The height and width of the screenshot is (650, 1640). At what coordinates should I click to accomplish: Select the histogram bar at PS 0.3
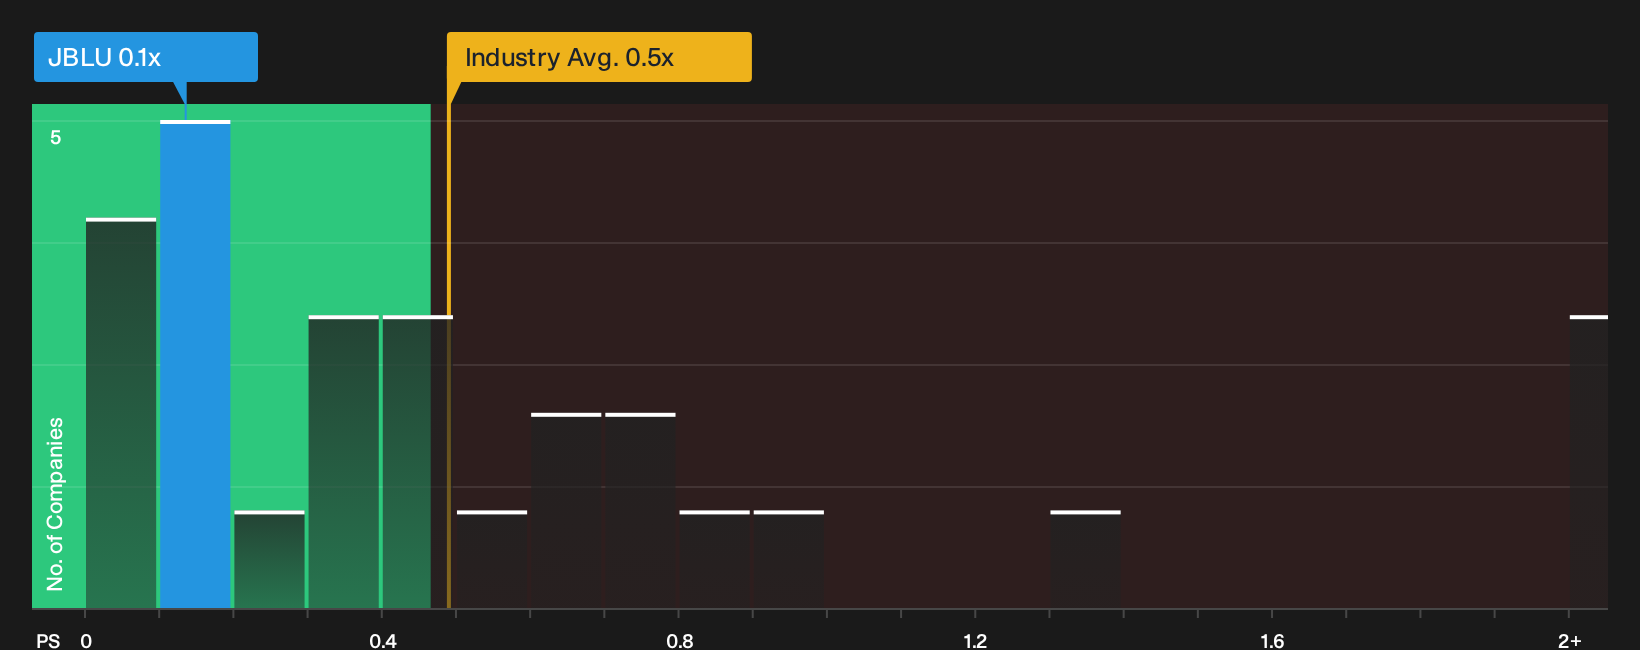[344, 462]
